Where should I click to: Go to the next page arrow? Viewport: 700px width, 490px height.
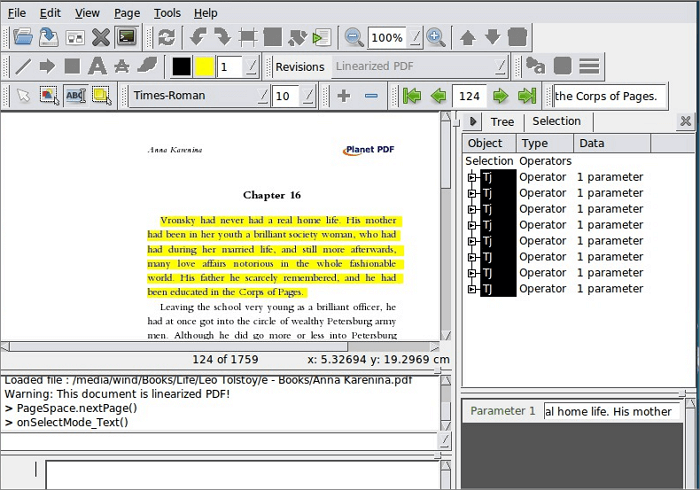tap(500, 96)
